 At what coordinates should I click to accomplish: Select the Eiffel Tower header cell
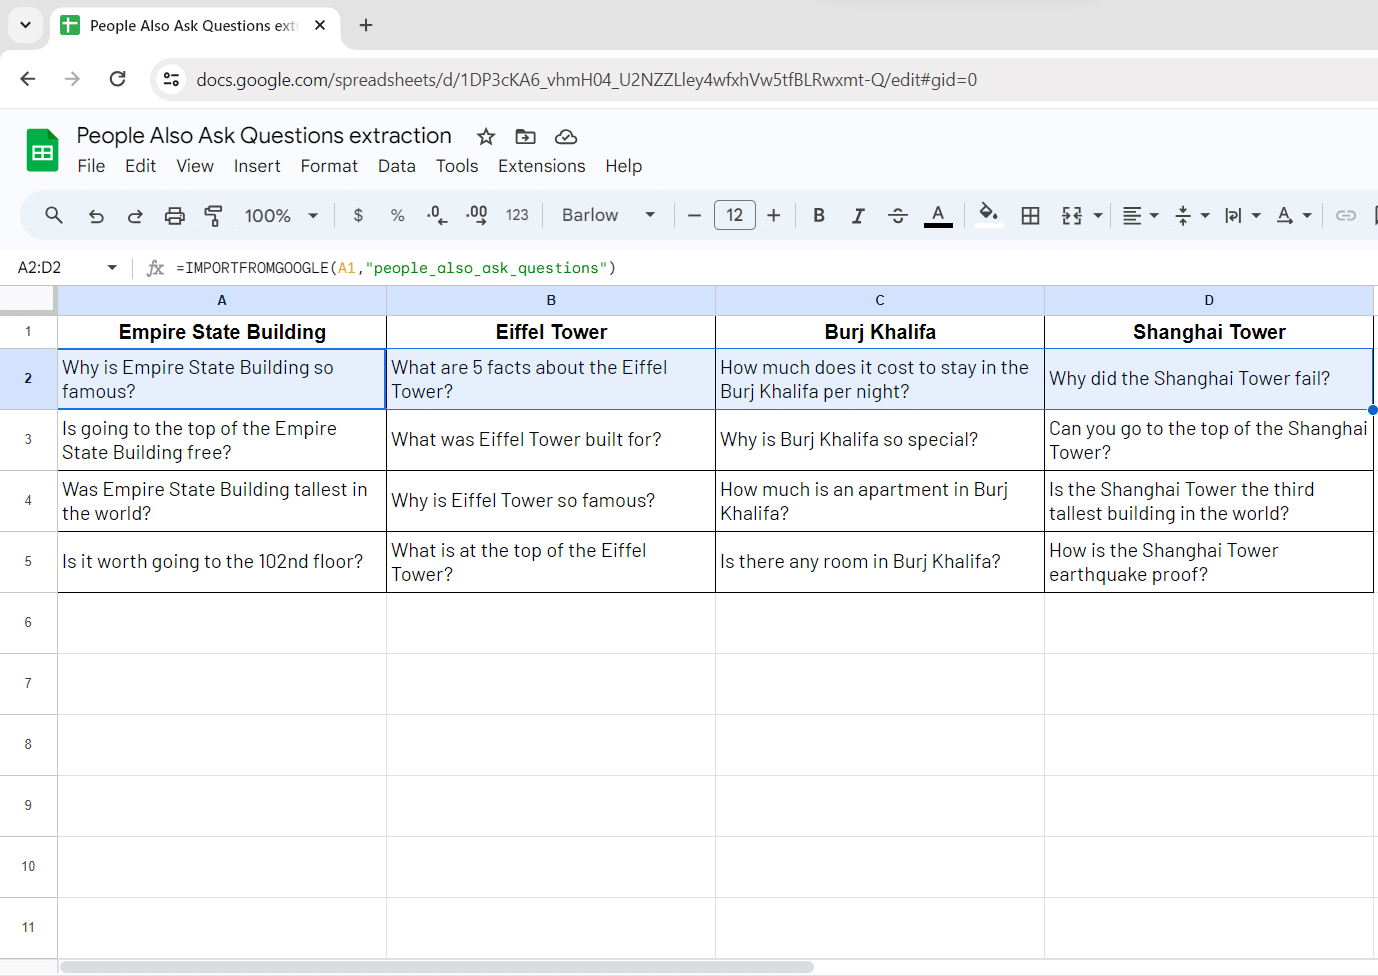pos(551,332)
